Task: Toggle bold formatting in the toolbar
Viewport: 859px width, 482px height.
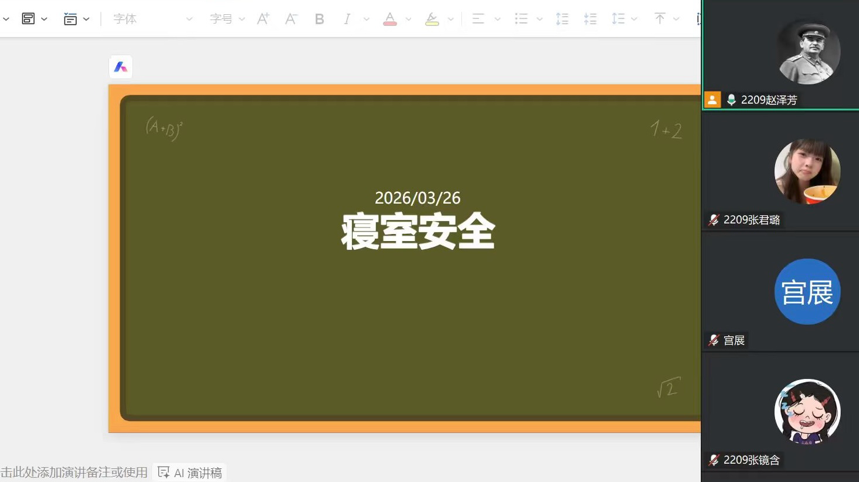Action: pos(319,19)
